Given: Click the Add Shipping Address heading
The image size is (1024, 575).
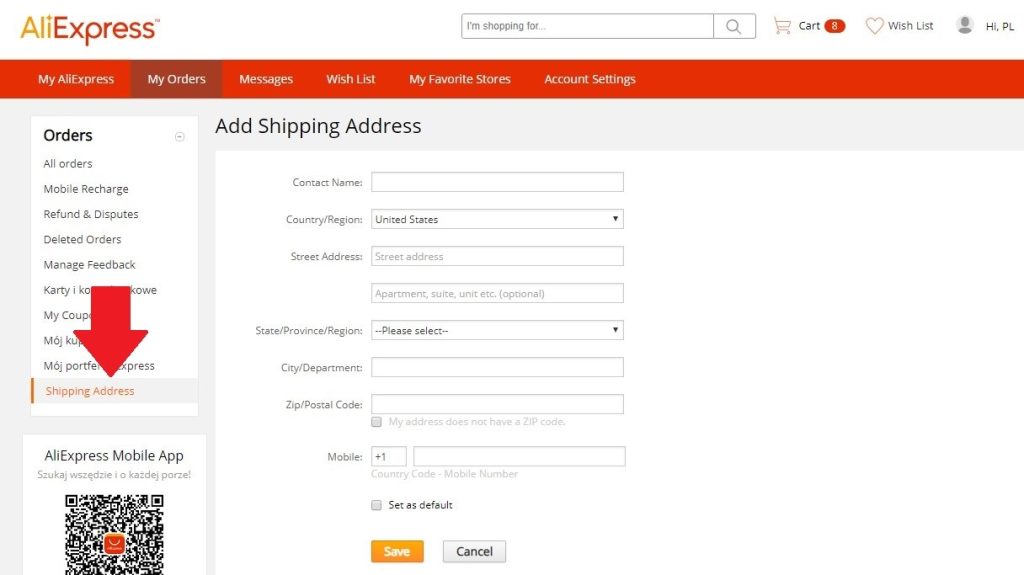Looking at the screenshot, I should coord(318,126).
